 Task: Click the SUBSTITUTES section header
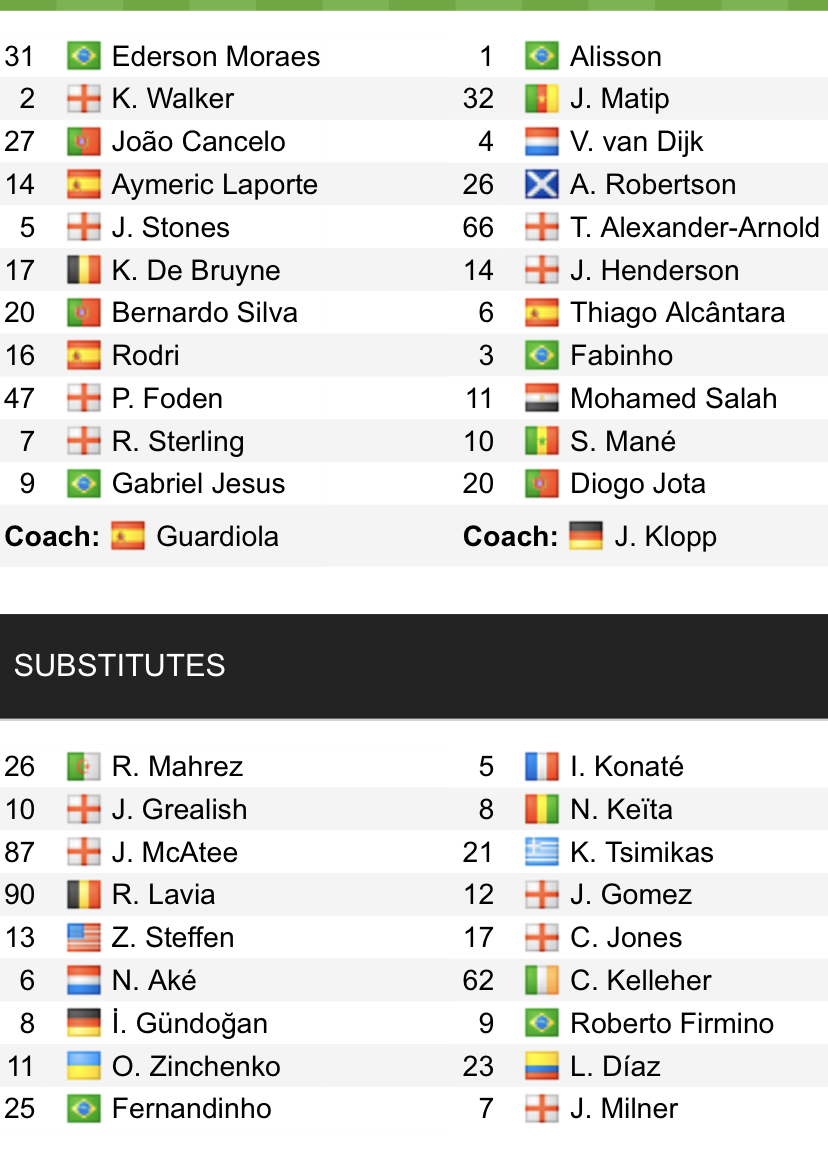point(120,666)
